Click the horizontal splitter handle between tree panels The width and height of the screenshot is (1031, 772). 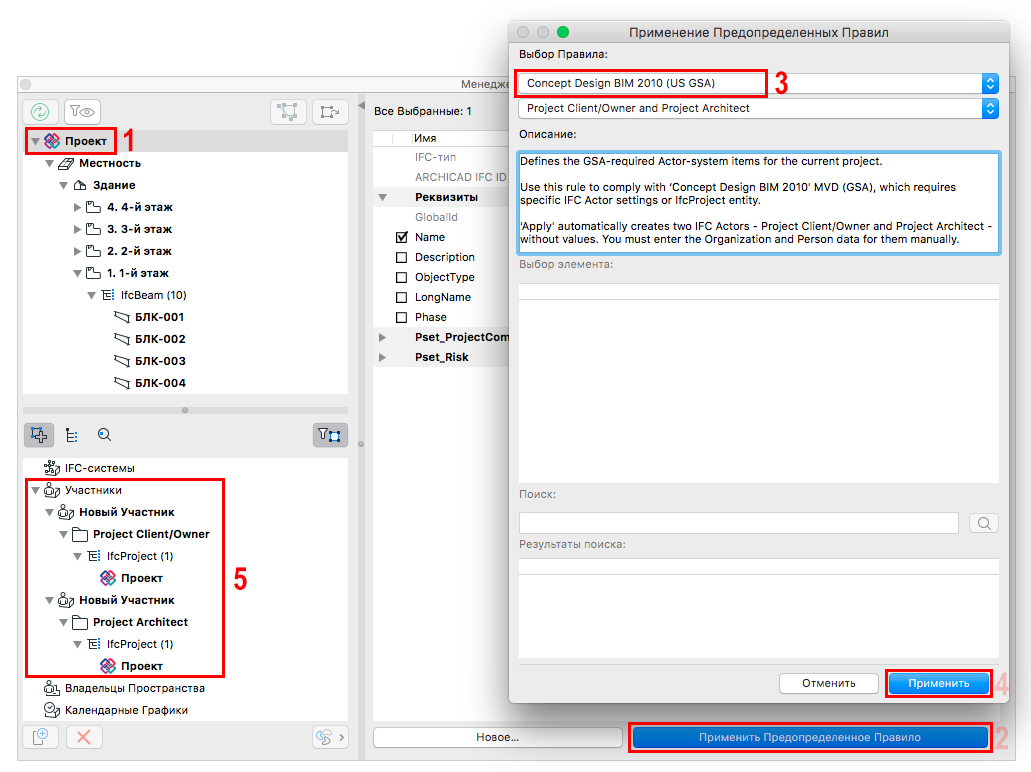tap(185, 410)
